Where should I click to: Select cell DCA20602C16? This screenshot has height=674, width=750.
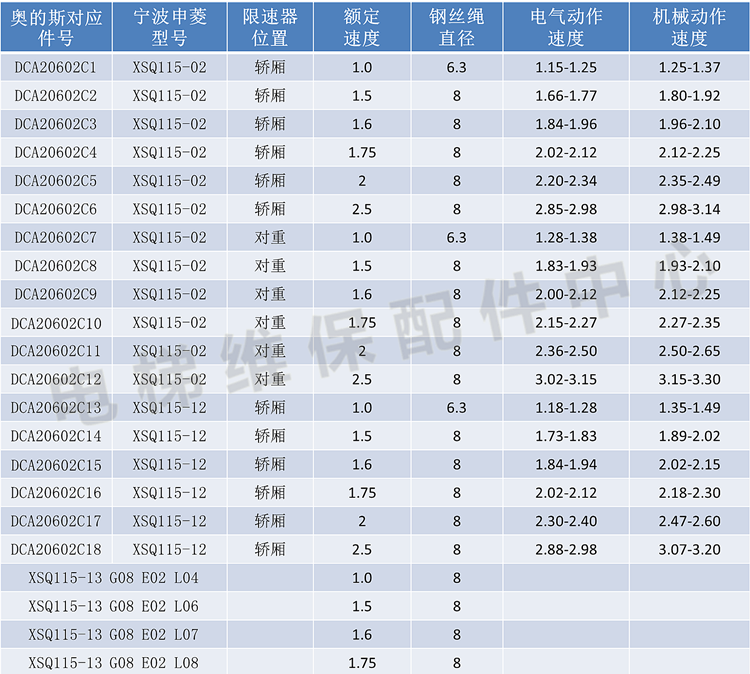point(56,493)
